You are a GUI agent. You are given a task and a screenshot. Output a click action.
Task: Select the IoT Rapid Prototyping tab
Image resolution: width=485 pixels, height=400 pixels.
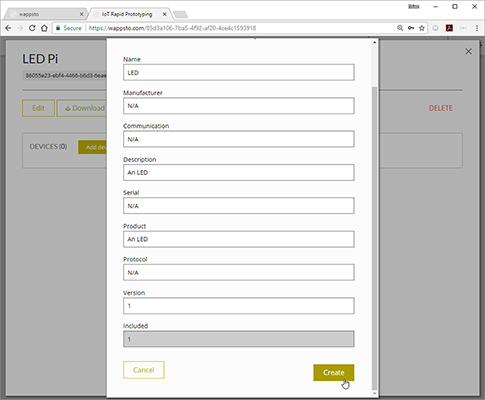pyautogui.click(x=130, y=14)
